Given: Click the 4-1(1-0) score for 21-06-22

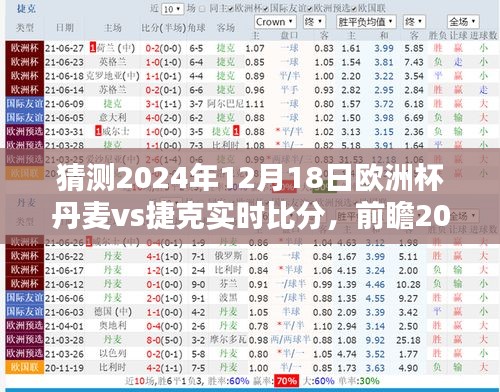Looking at the screenshot, I should point(165,257).
